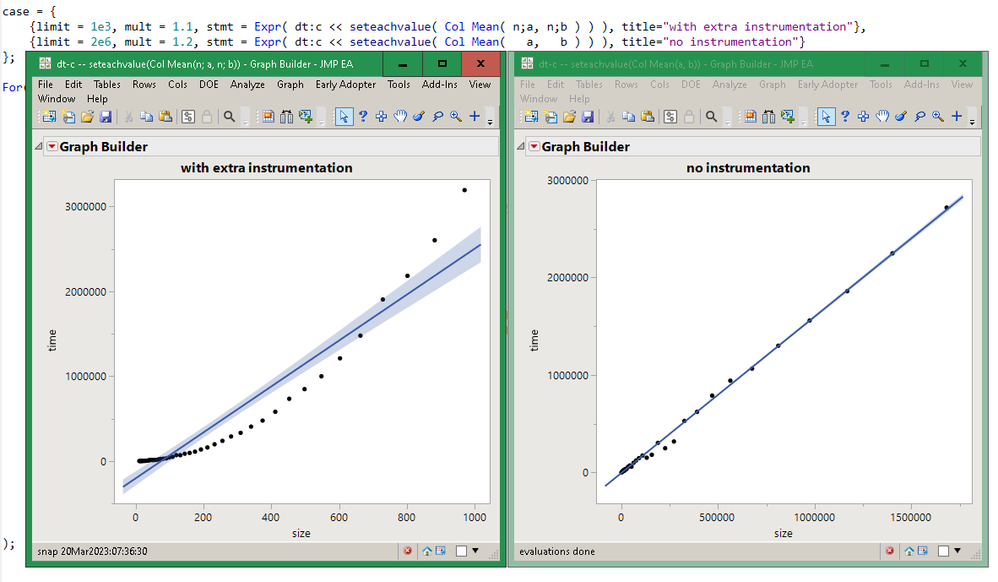Open the Early Adopter menu
Viewport: 998px width, 582px height.
tap(345, 85)
